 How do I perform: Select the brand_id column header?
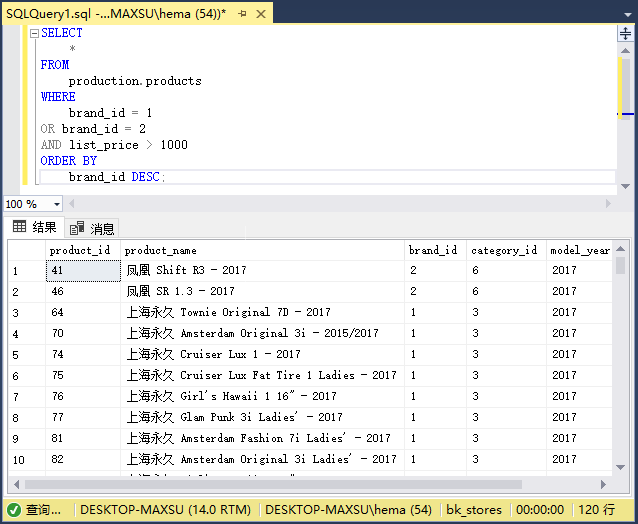[435, 250]
